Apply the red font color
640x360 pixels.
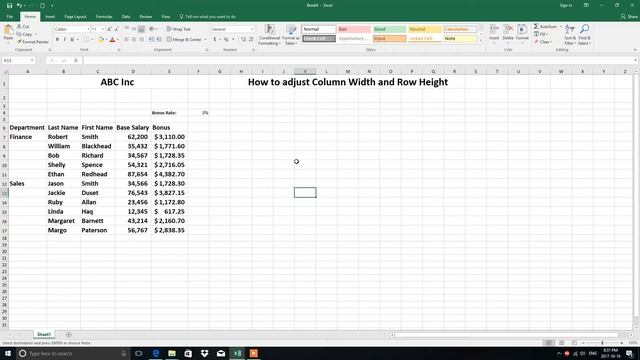pyautogui.click(x=113, y=40)
